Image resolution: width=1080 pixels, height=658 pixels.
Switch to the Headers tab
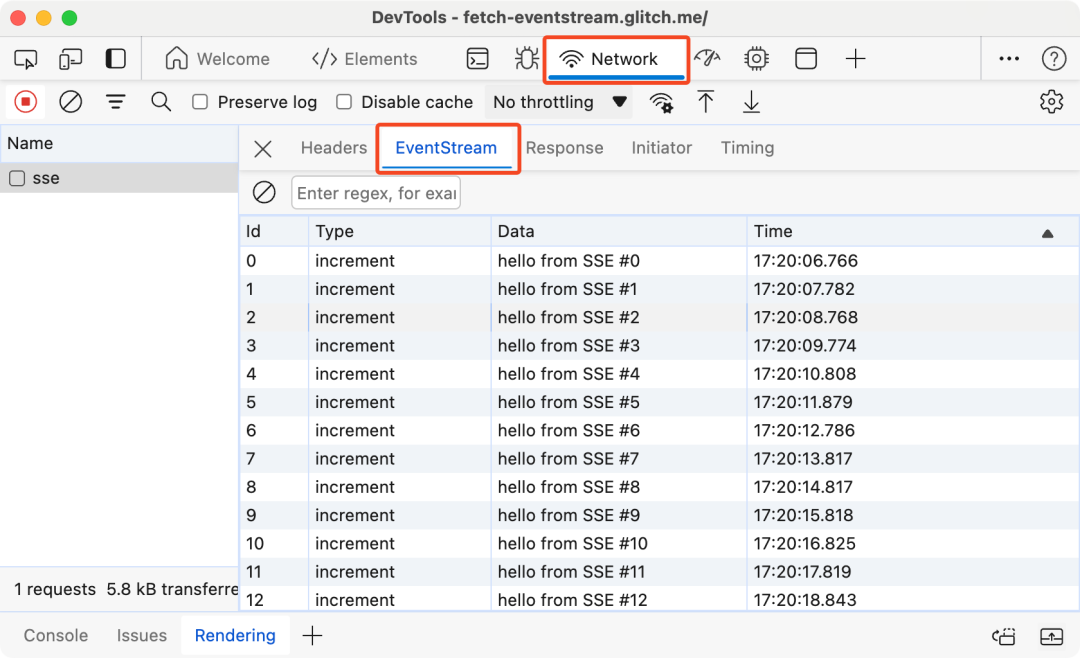click(x=334, y=148)
